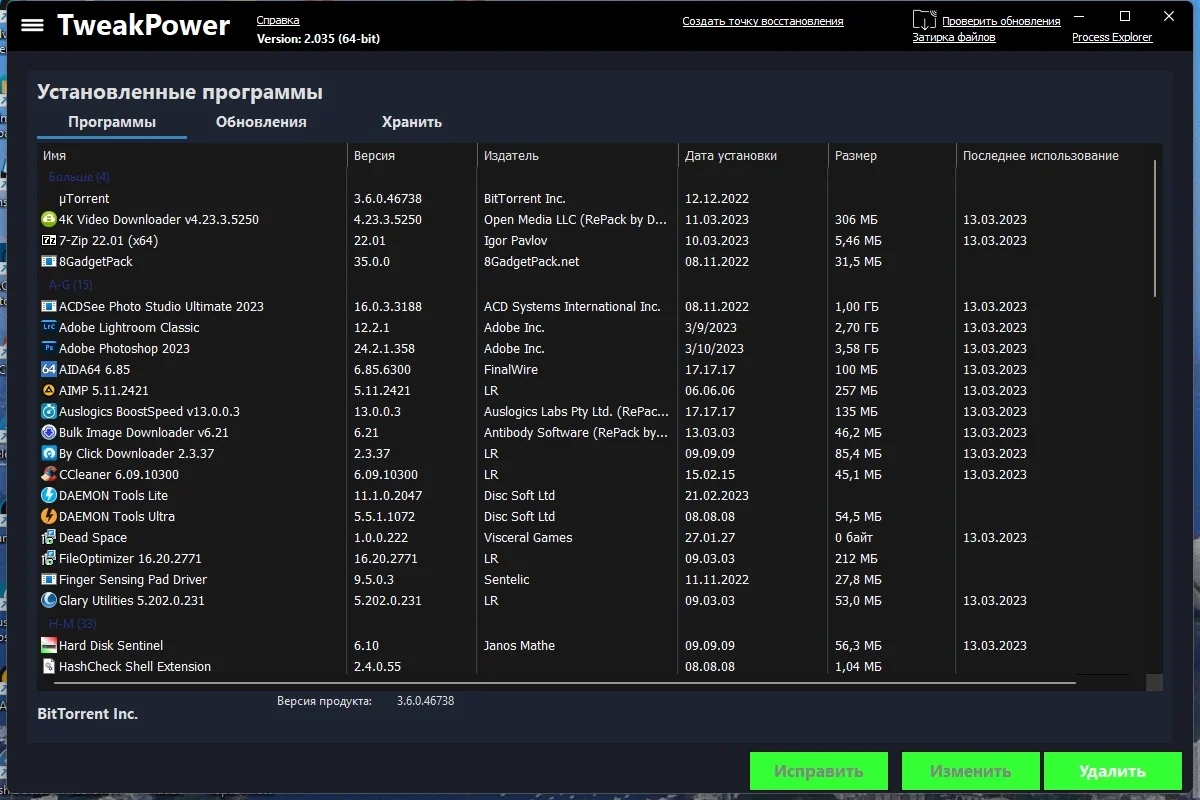The width and height of the screenshot is (1200, 800).
Task: Select 'BitTorrent Inc.' publisher cell
Action: [x=524, y=198]
